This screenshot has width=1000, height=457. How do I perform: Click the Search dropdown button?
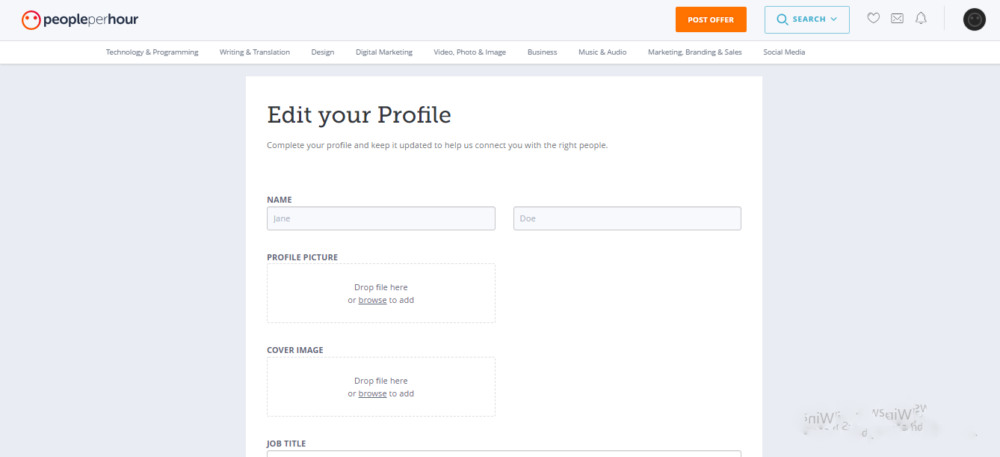coord(807,19)
